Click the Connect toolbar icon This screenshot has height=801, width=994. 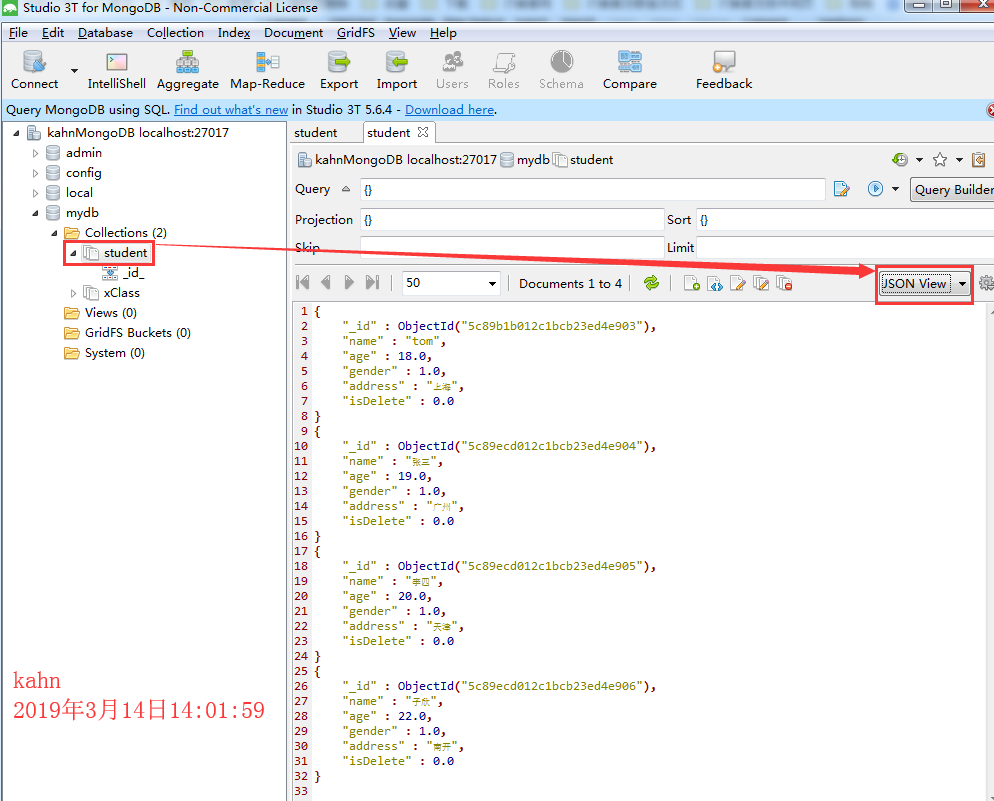34,62
